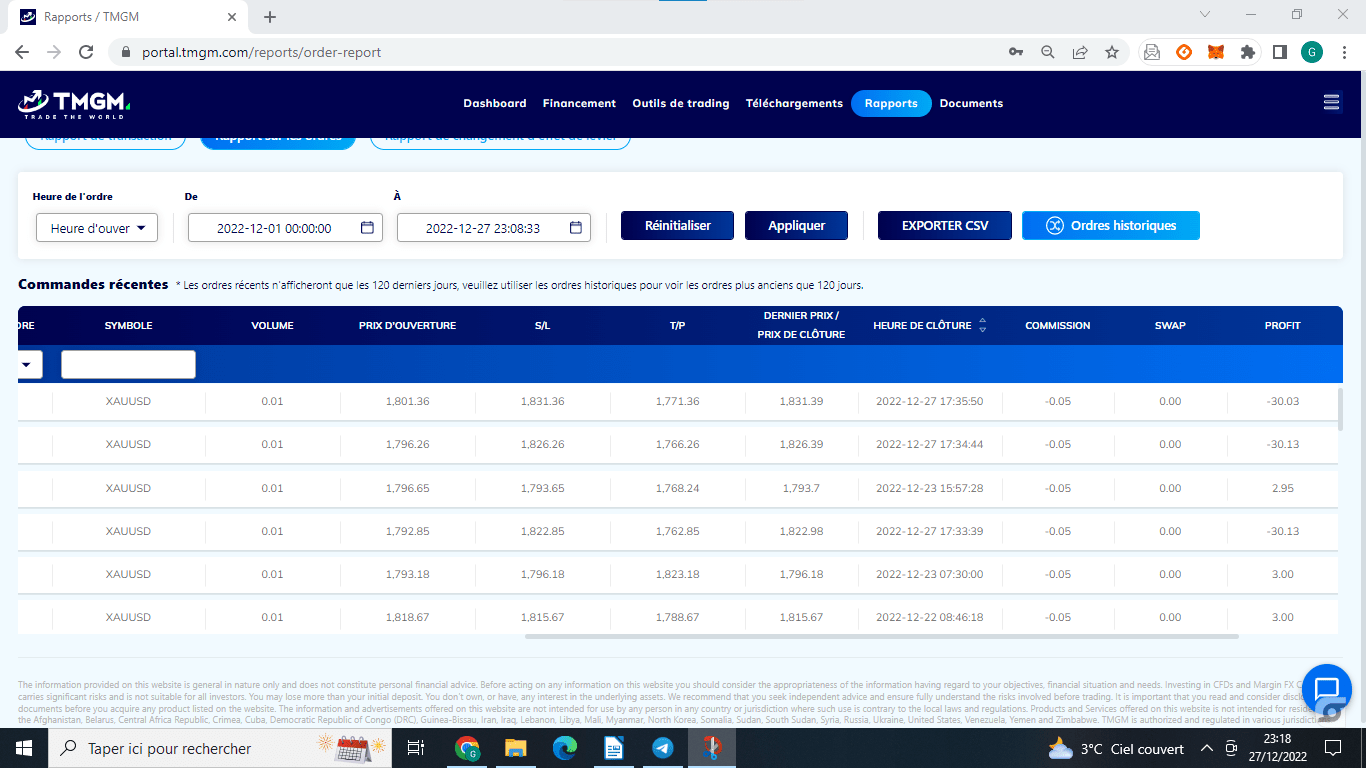Click the horizontal scrollbar under the table
Viewport: 1366px width, 768px height.
882,636
